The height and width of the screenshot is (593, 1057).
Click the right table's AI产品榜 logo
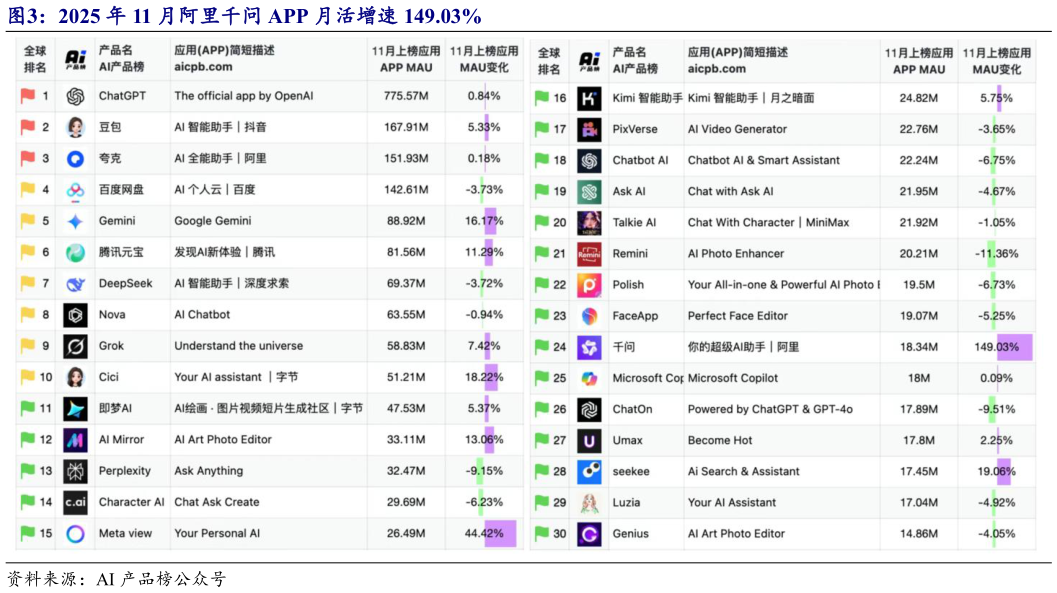coord(589,61)
